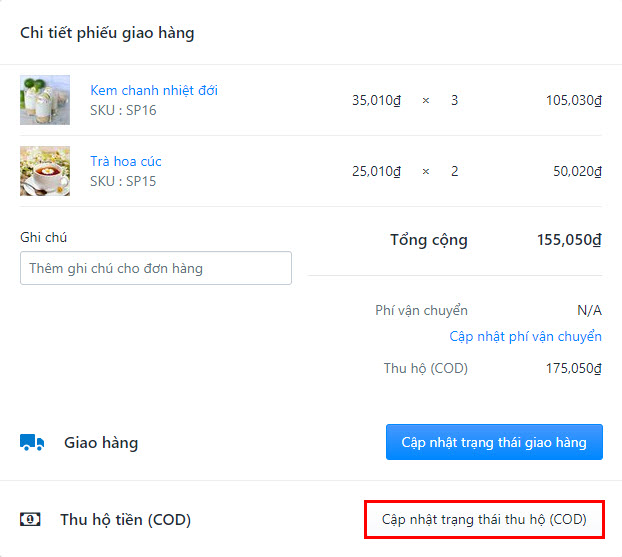The height and width of the screenshot is (557, 622).
Task: Open Trà hoa cúc product thumbnail
Action: 45,171
